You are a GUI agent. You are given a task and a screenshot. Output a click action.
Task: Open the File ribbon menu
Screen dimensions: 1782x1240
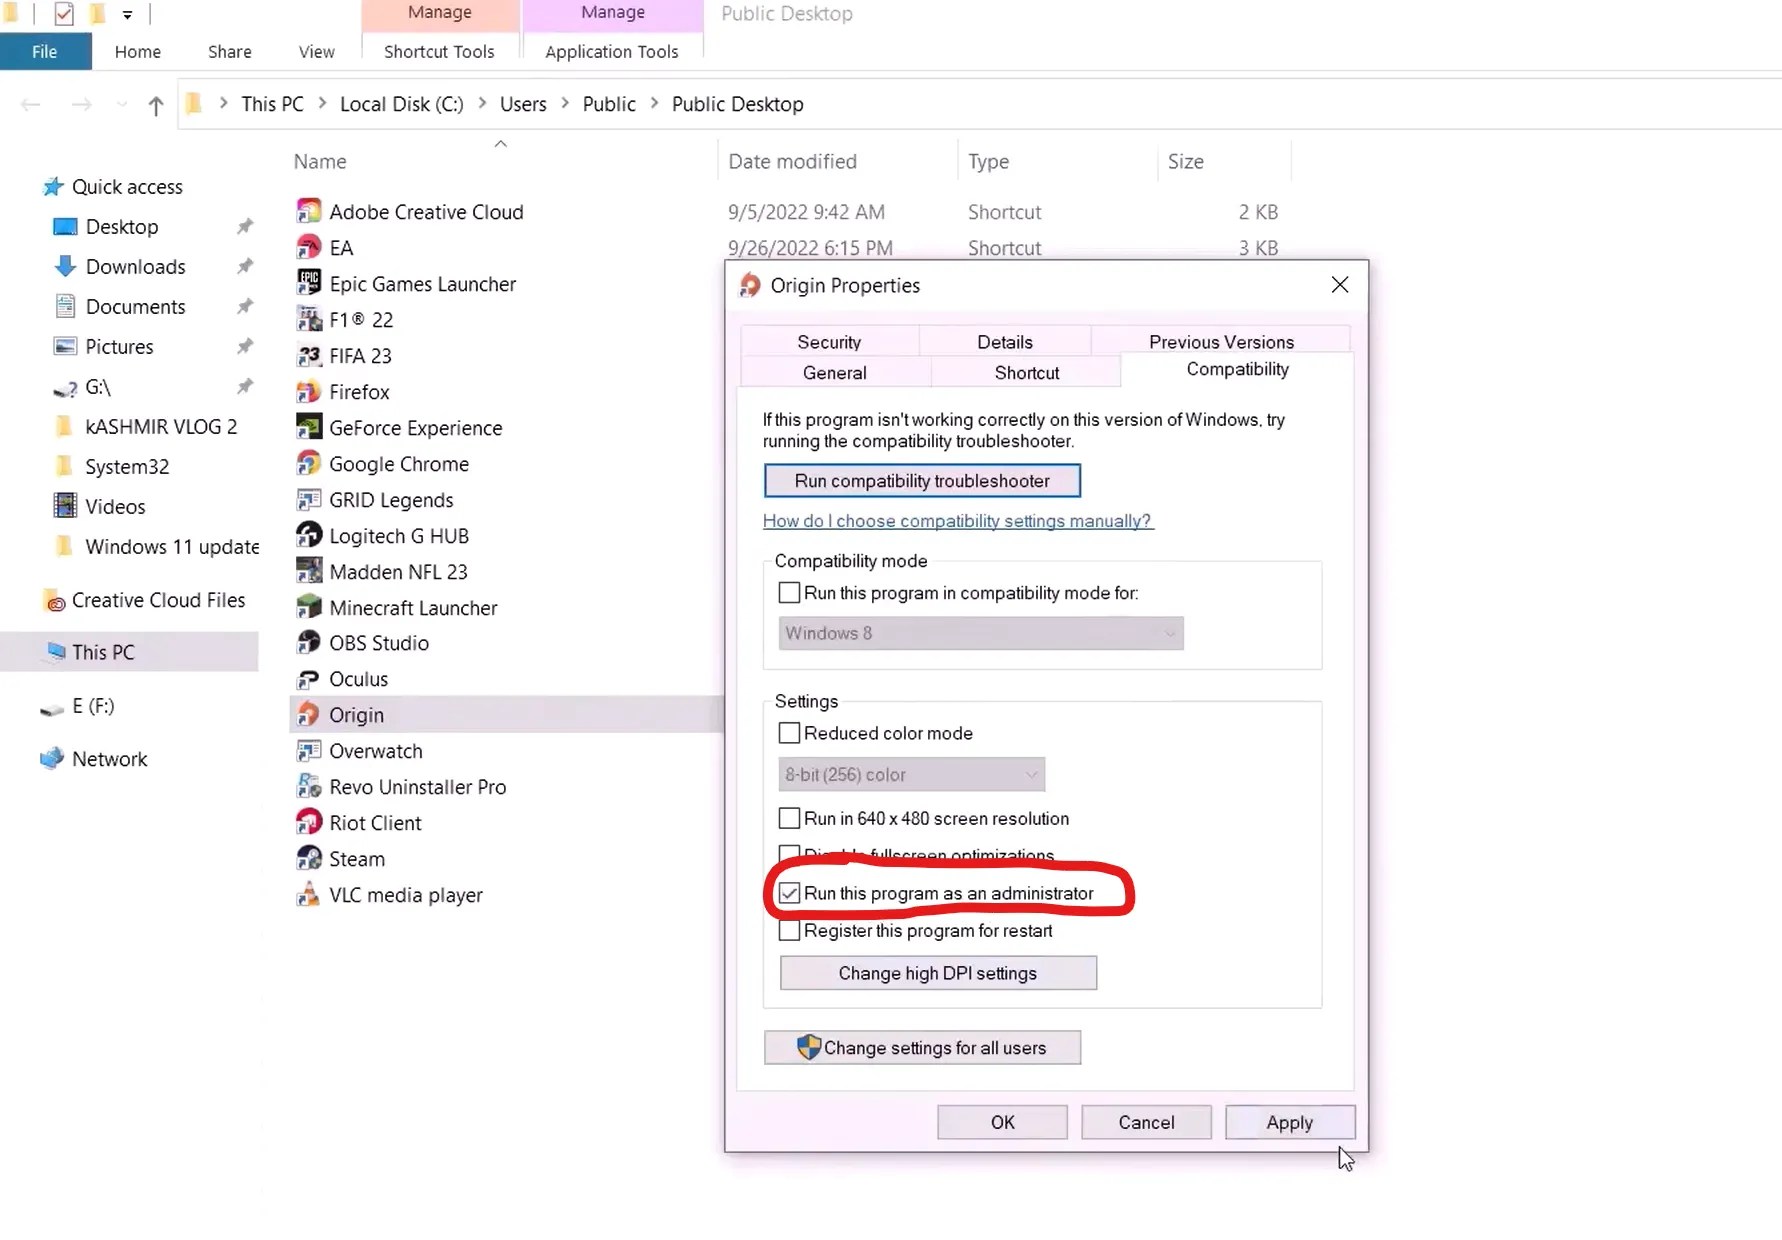(45, 51)
